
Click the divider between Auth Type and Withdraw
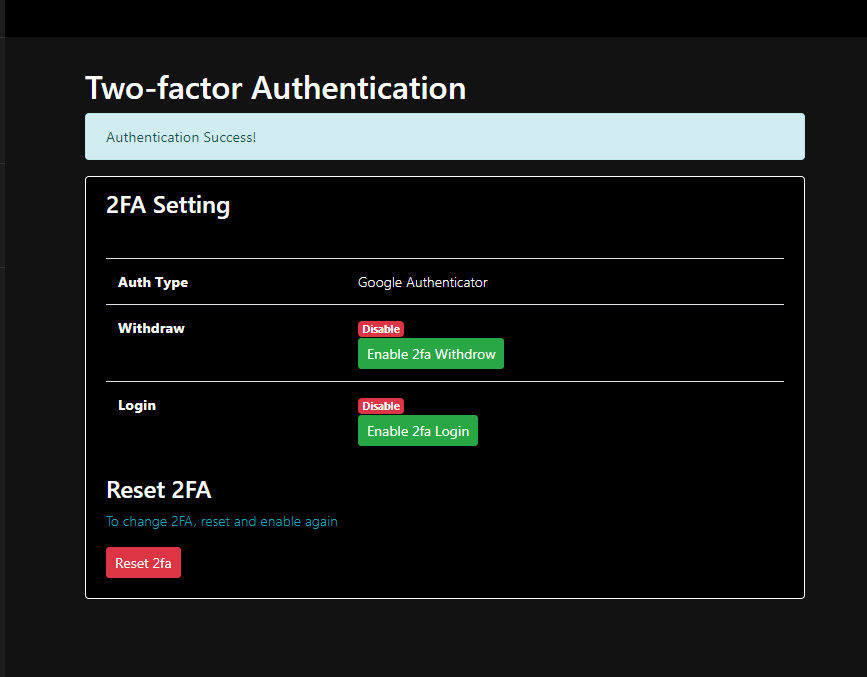[444, 304]
